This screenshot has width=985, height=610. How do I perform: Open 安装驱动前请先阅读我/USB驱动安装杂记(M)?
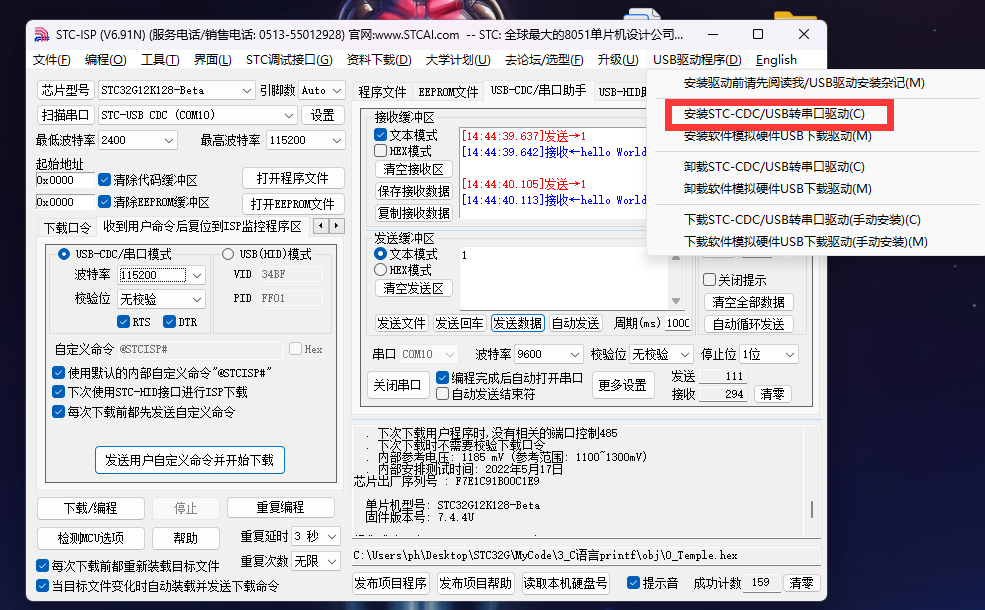[x=804, y=82]
